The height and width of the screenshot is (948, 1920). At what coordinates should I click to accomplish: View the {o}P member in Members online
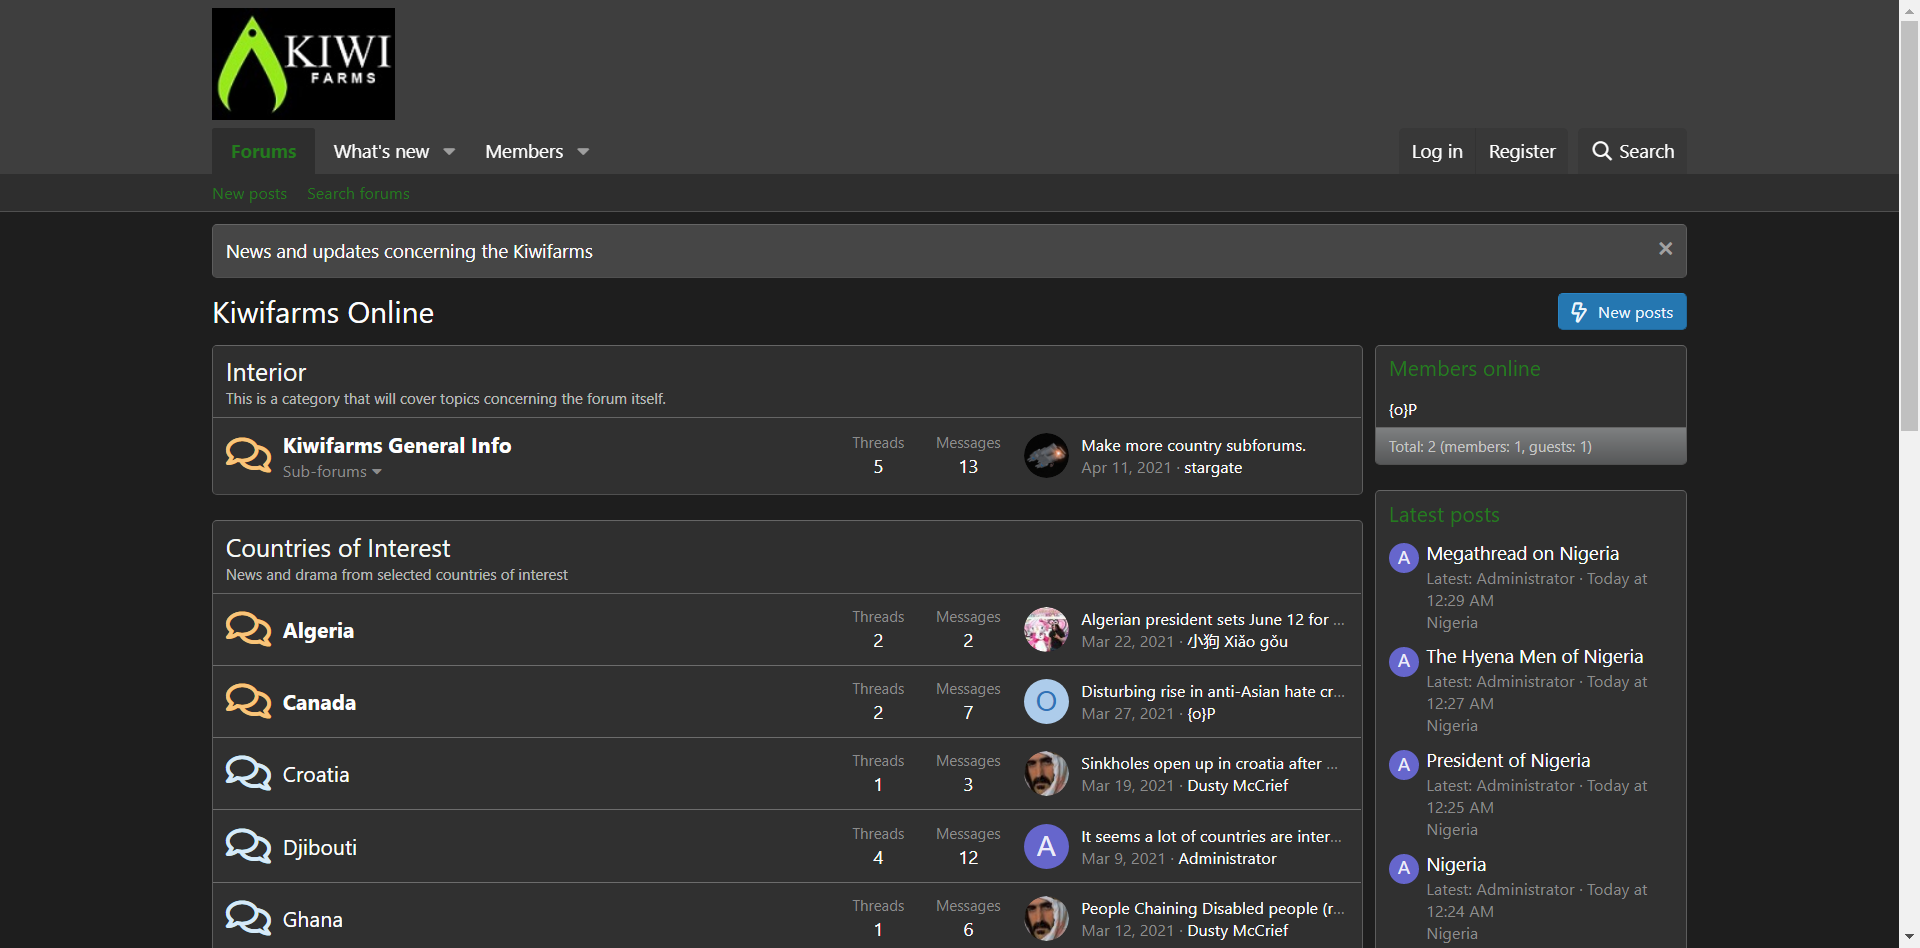coord(1403,410)
